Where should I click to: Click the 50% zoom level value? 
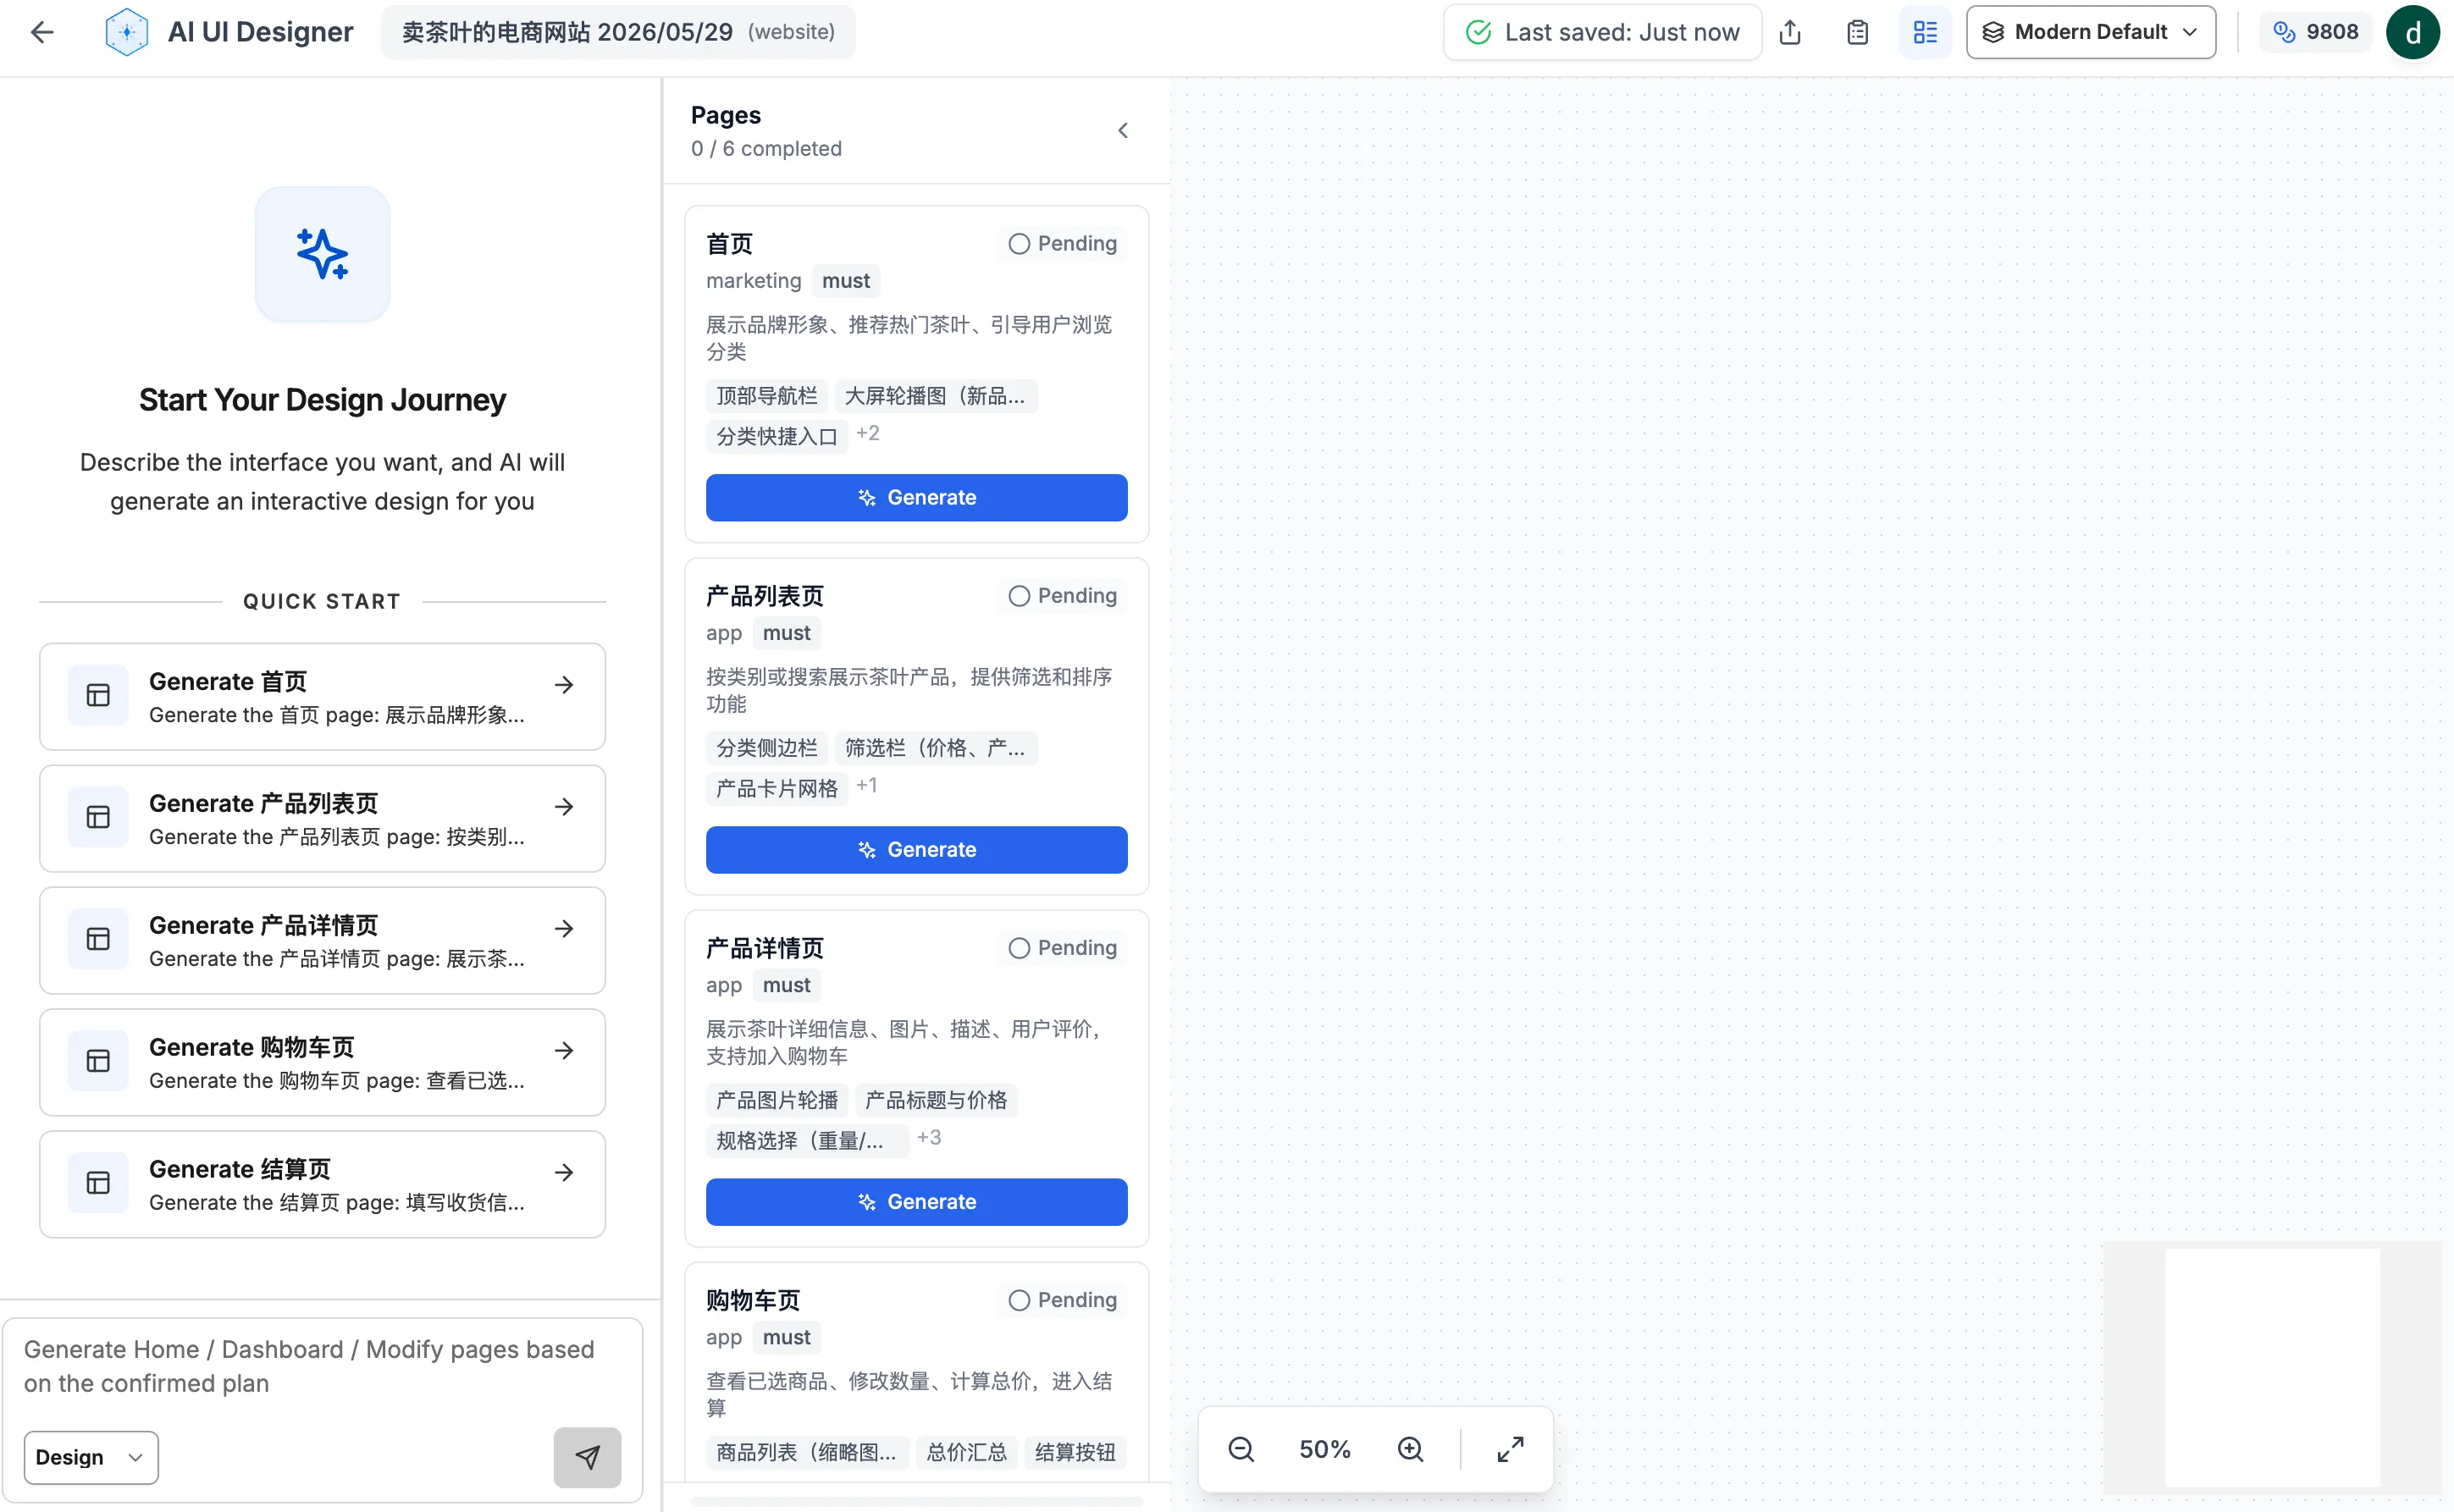pyautogui.click(x=1325, y=1449)
